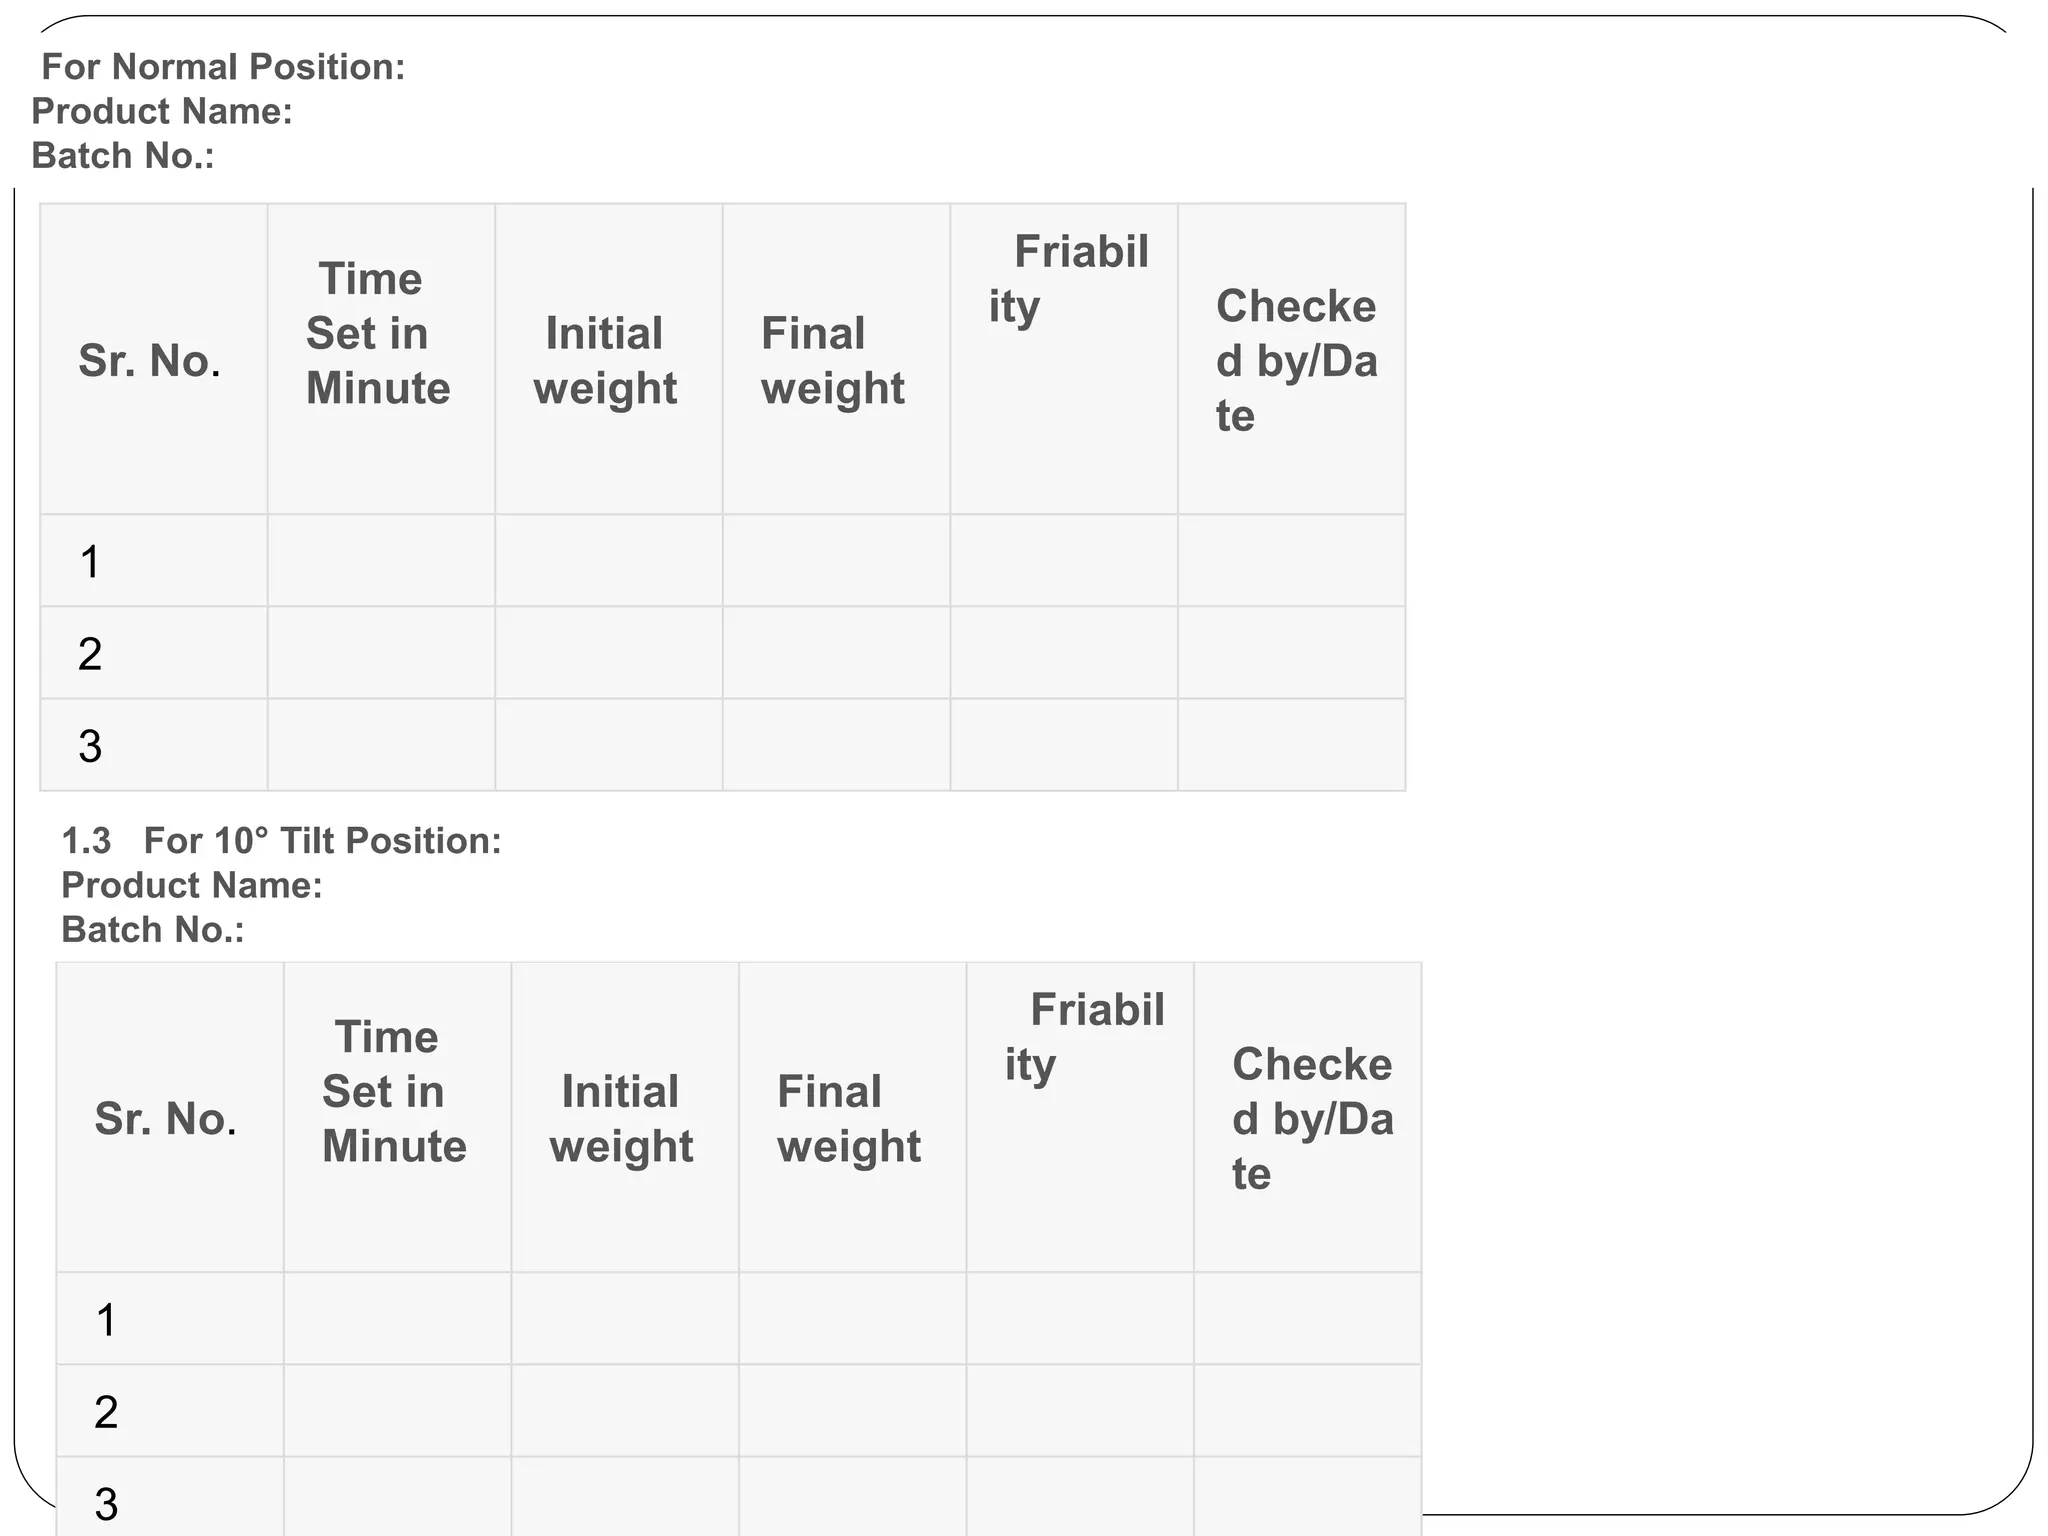Click the first 'Product Name:' label
Screen dimensions: 2048x1536
tap(162, 111)
